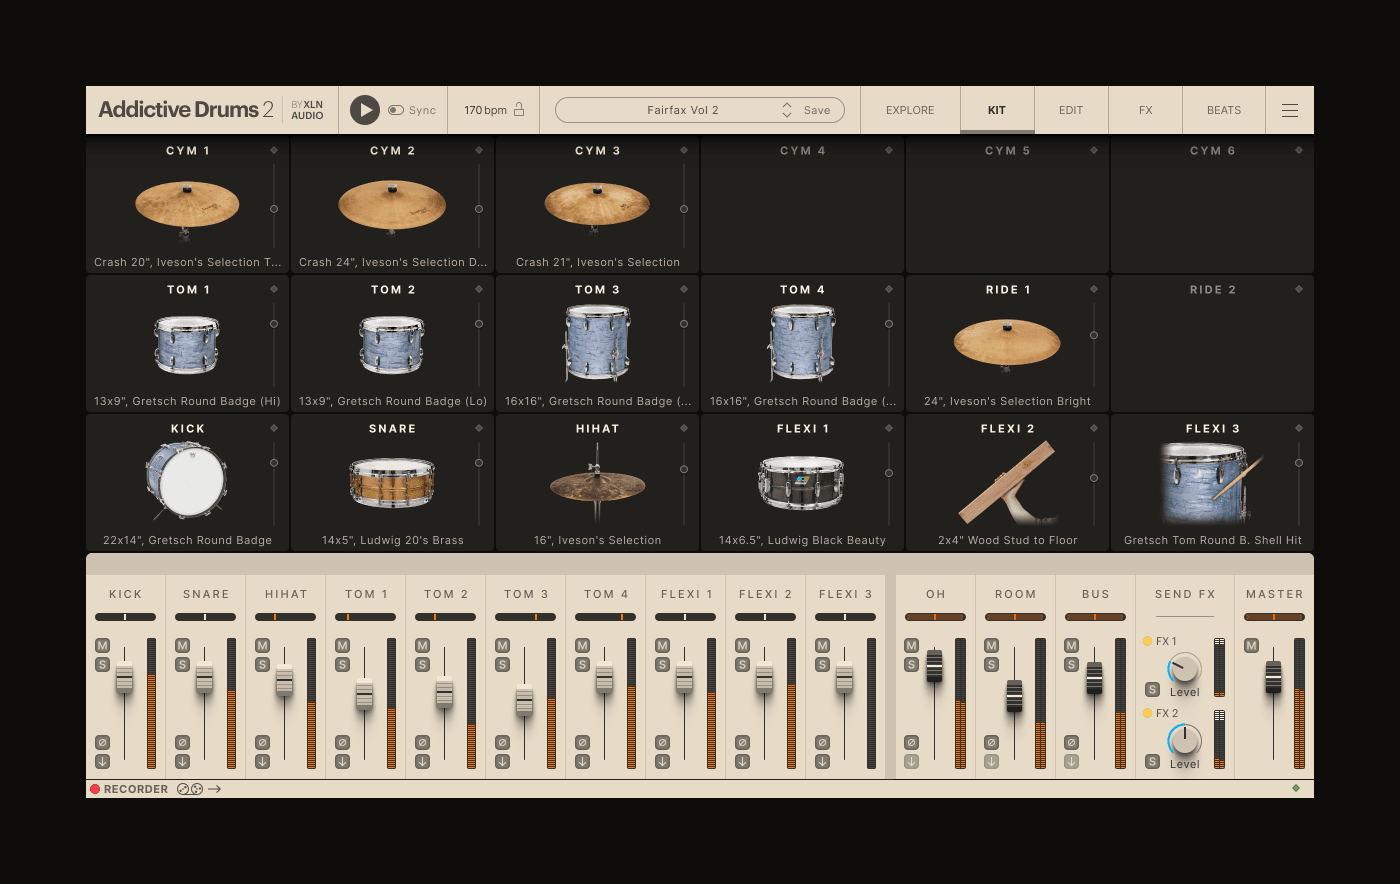
Task: Invert phase on the ROOM channel
Action: pyautogui.click(x=991, y=742)
